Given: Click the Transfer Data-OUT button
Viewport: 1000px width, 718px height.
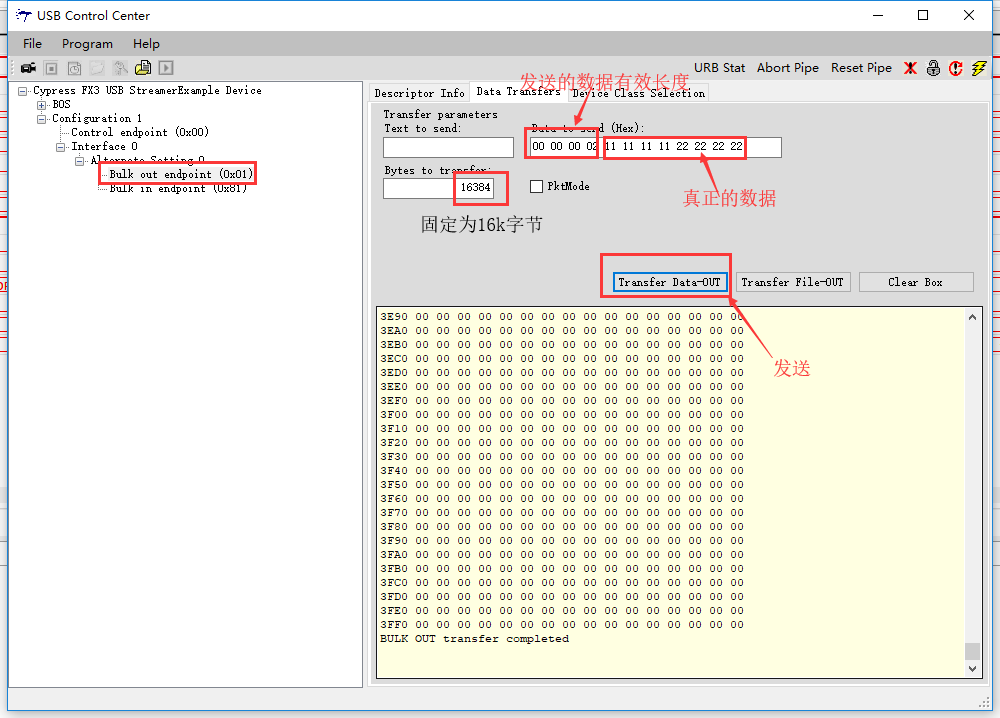Looking at the screenshot, I should (669, 282).
